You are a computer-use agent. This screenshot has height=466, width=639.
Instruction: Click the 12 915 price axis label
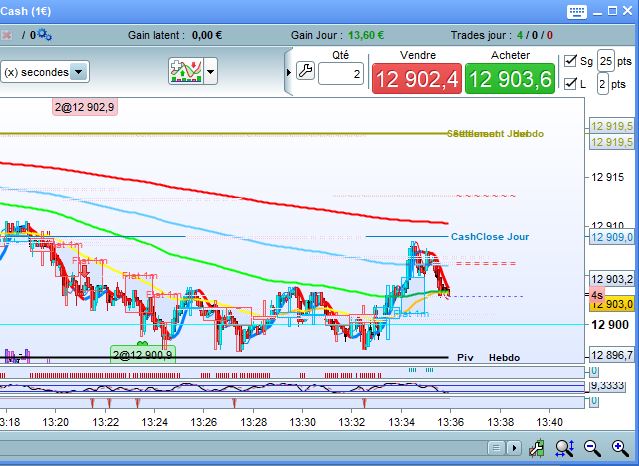coord(608,177)
